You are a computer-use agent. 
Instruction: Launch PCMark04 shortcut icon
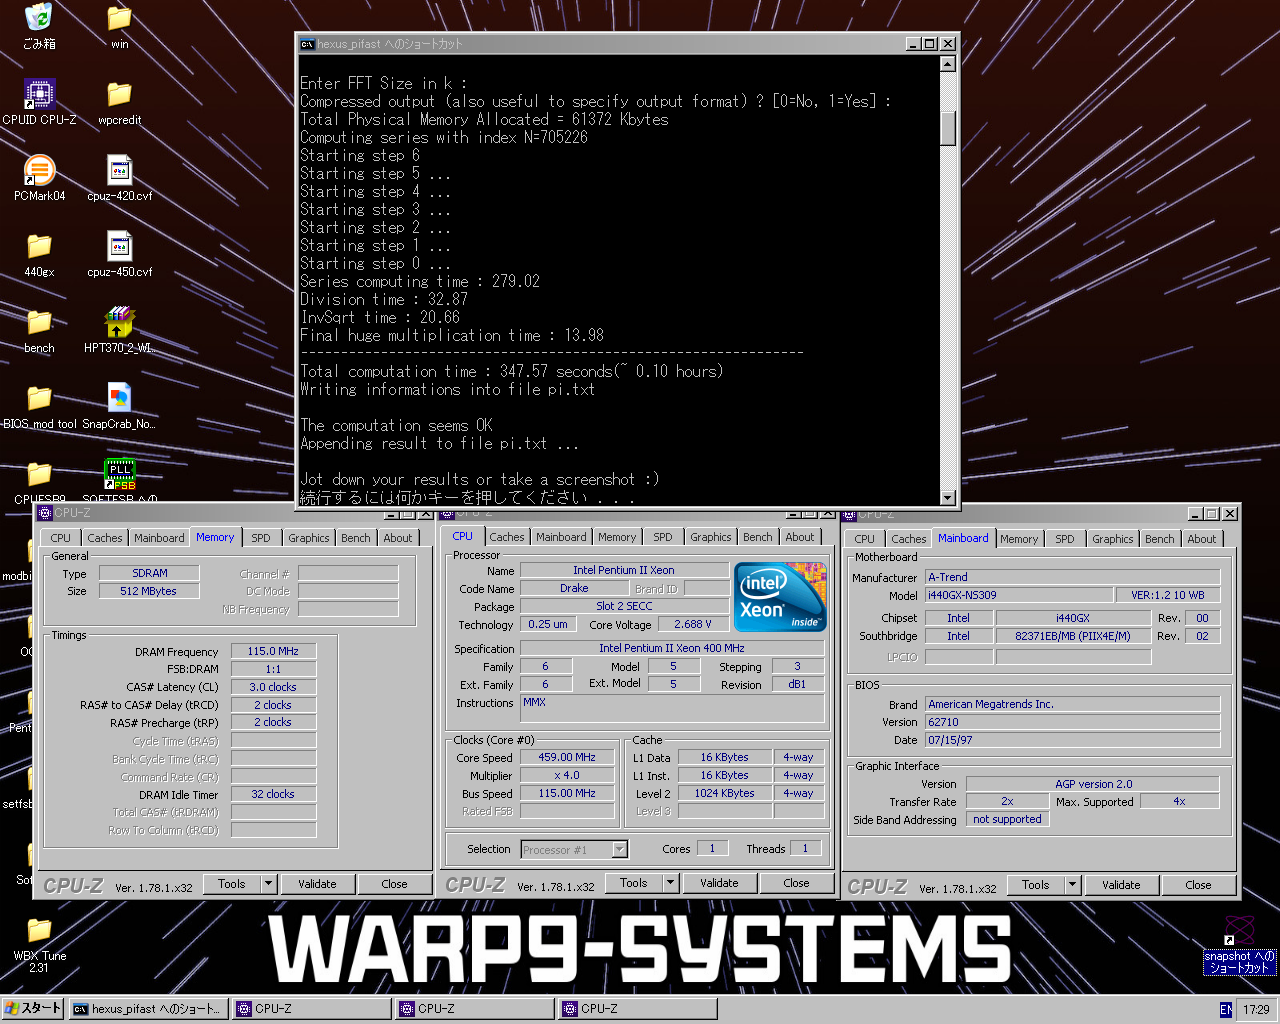pos(39,170)
